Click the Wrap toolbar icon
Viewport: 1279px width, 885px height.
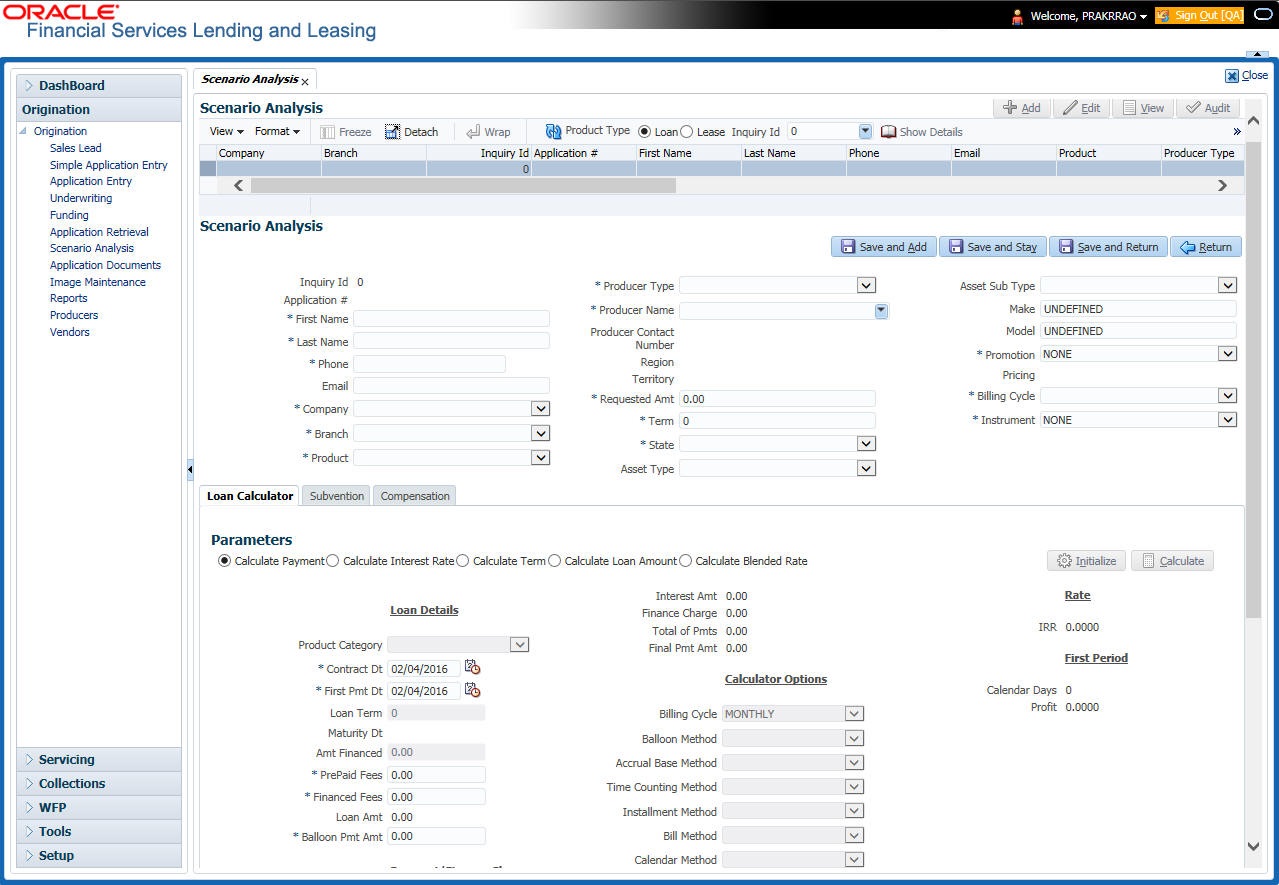[x=473, y=132]
